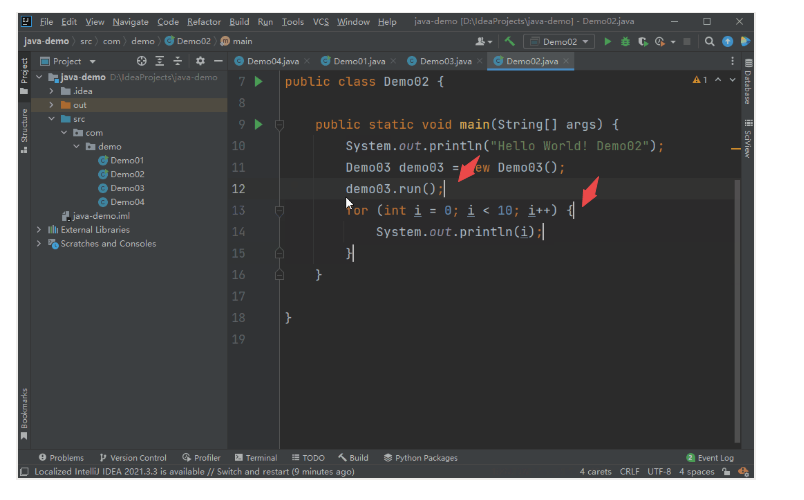Screen dimensions: 804x500
Task: Hide the Project panel with minus icon
Action: 218,61
